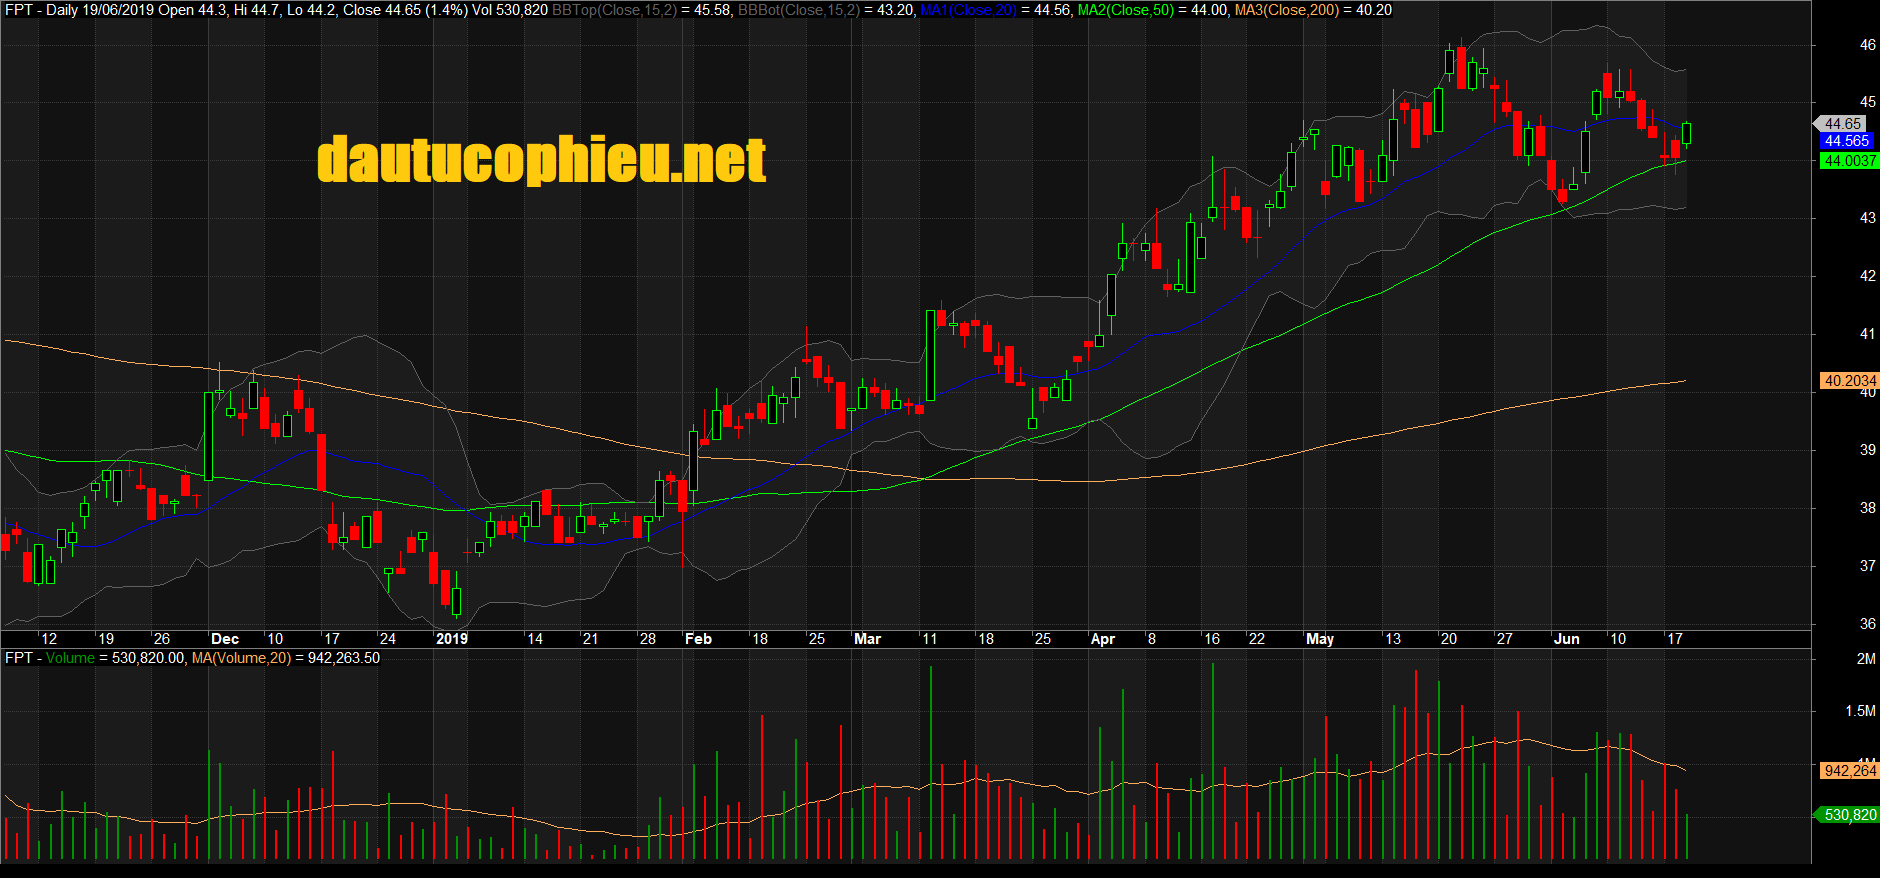This screenshot has width=1880, height=878.
Task: Select the MA2(Close,50) legend label
Action: (1126, 10)
